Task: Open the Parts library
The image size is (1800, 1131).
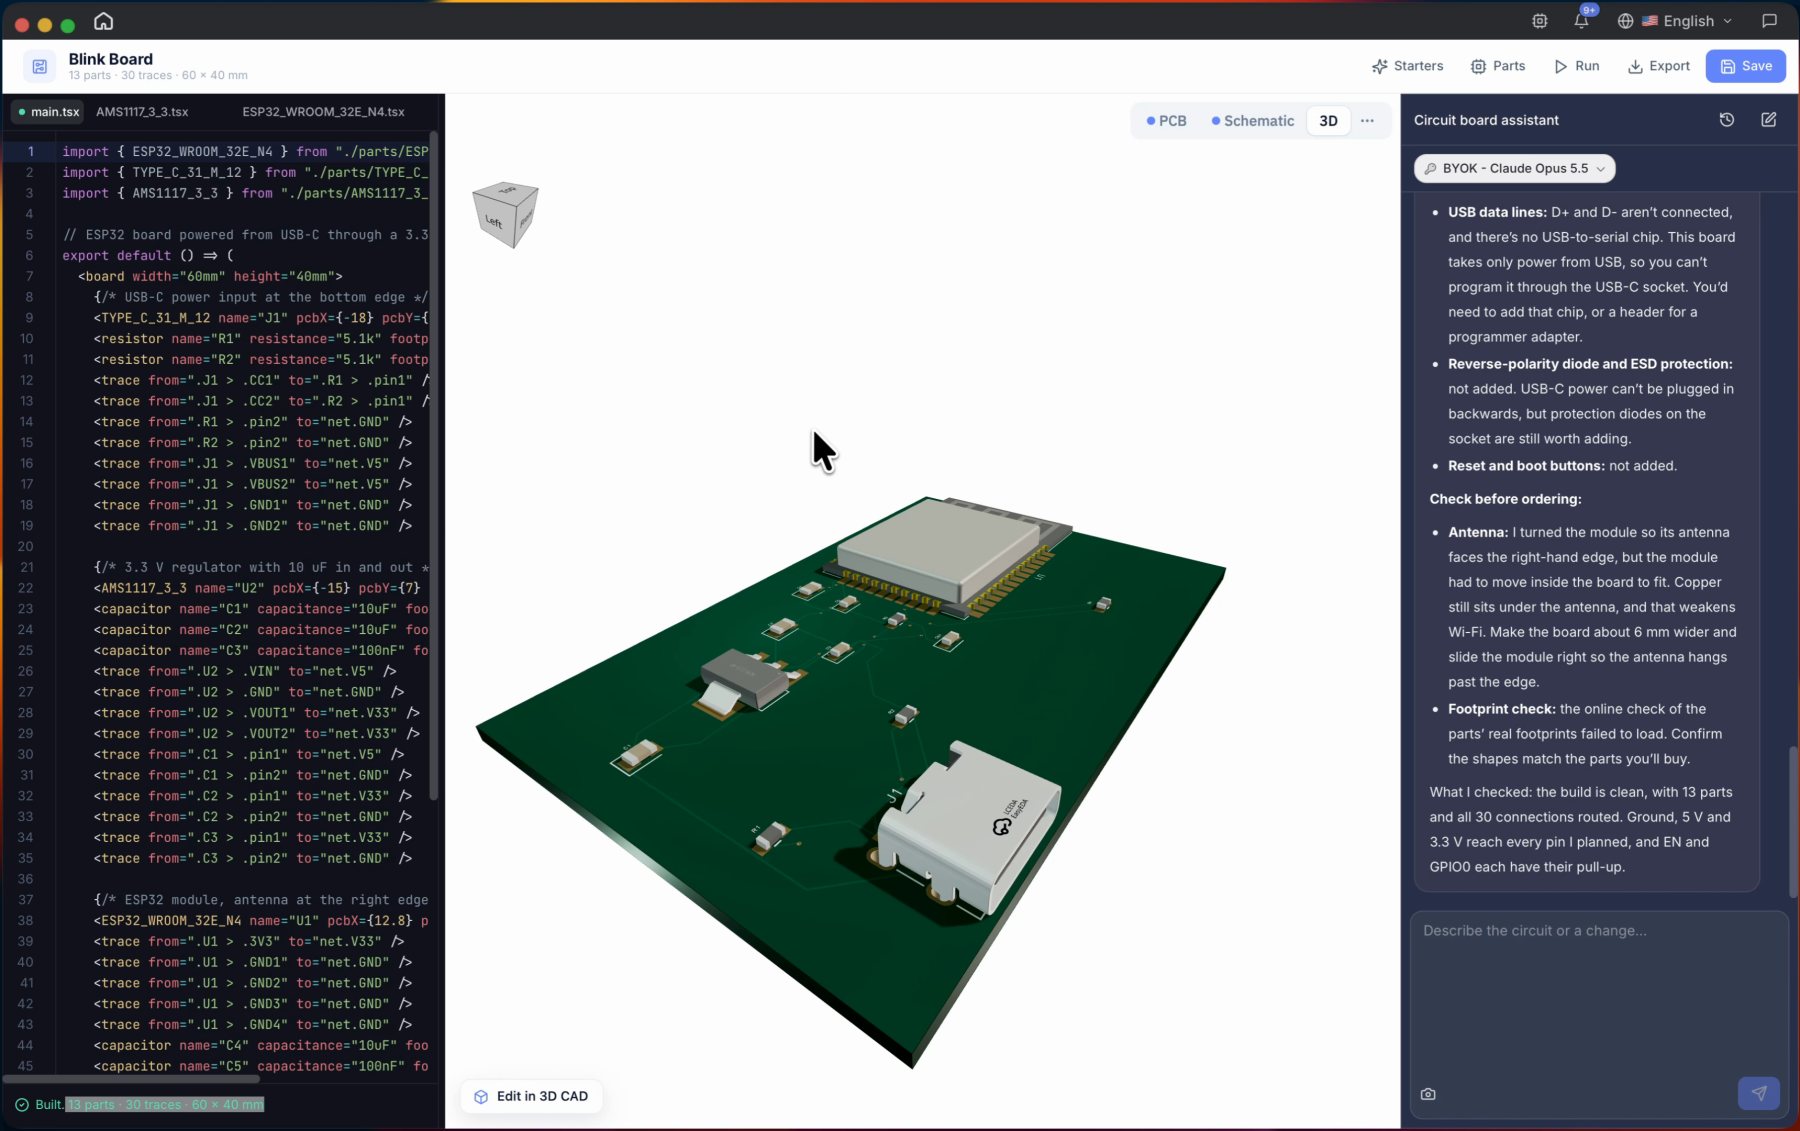Action: click(1497, 66)
